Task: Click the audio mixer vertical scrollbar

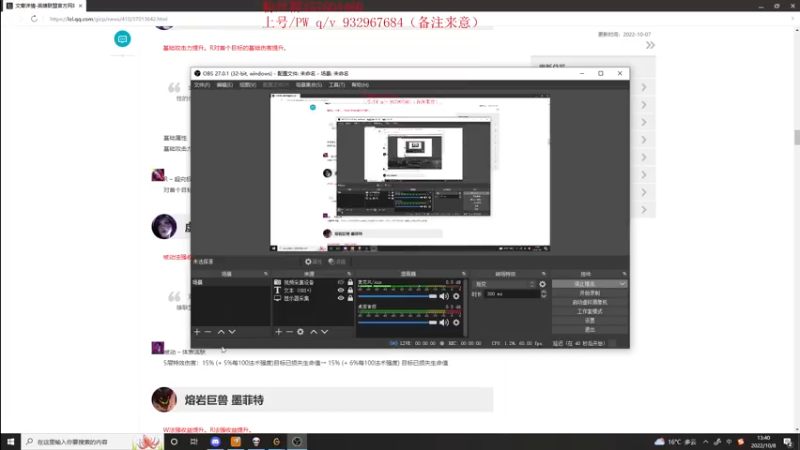Action: (465, 308)
